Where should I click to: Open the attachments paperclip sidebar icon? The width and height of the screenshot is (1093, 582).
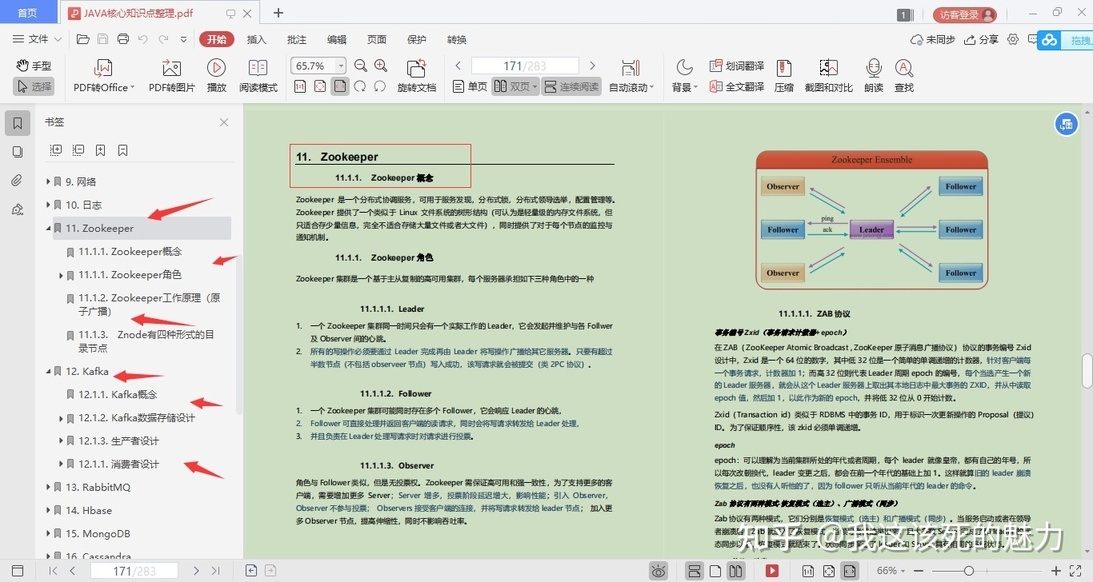(x=17, y=181)
